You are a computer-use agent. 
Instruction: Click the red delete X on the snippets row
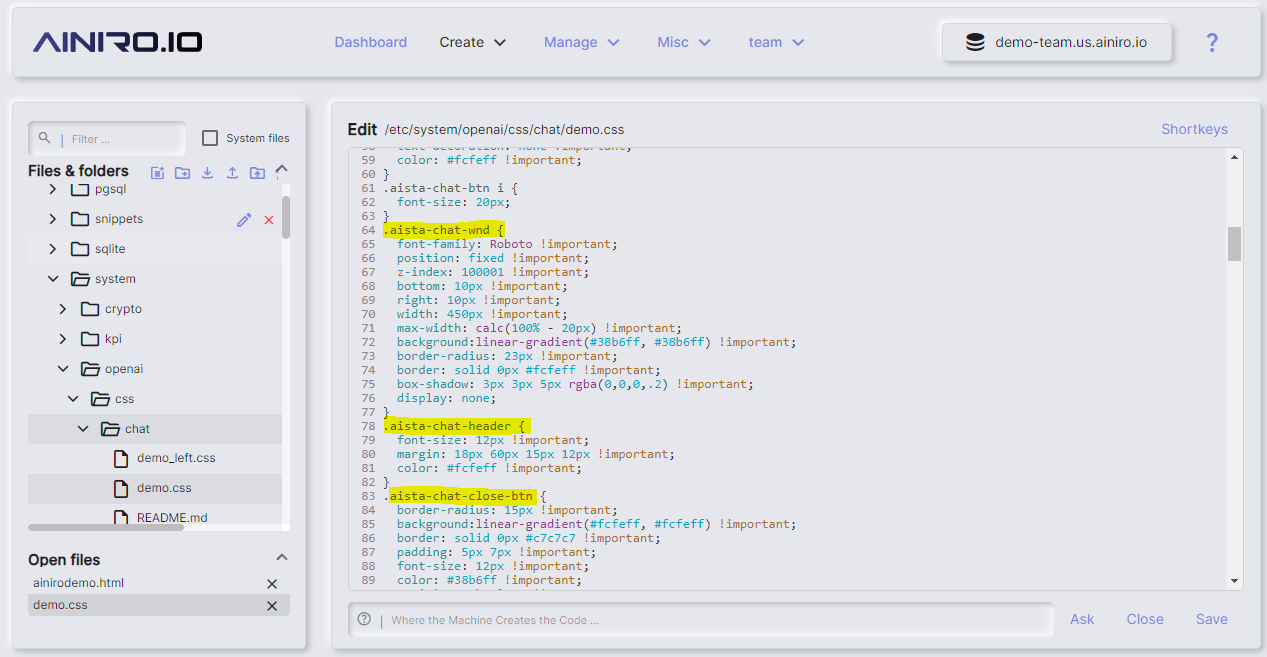pyautogui.click(x=268, y=220)
